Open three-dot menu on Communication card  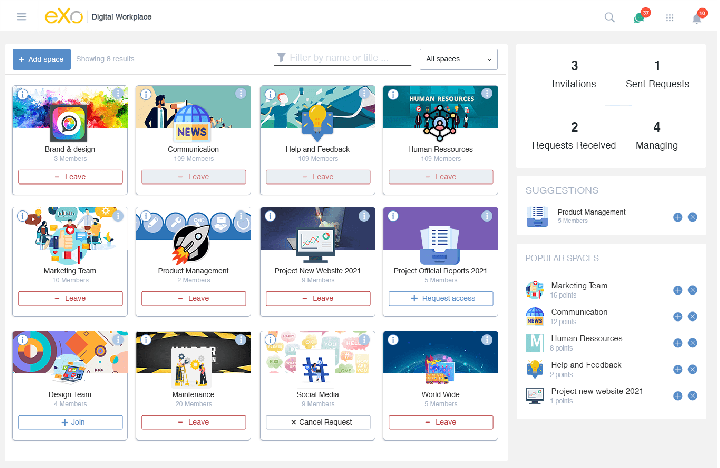[241, 94]
